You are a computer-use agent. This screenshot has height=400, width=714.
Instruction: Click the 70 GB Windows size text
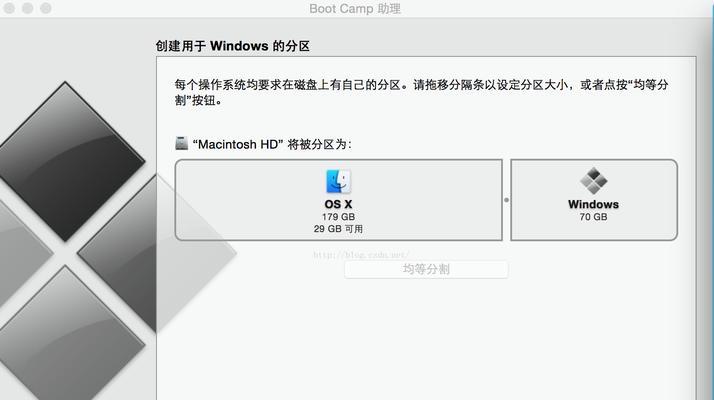593,217
